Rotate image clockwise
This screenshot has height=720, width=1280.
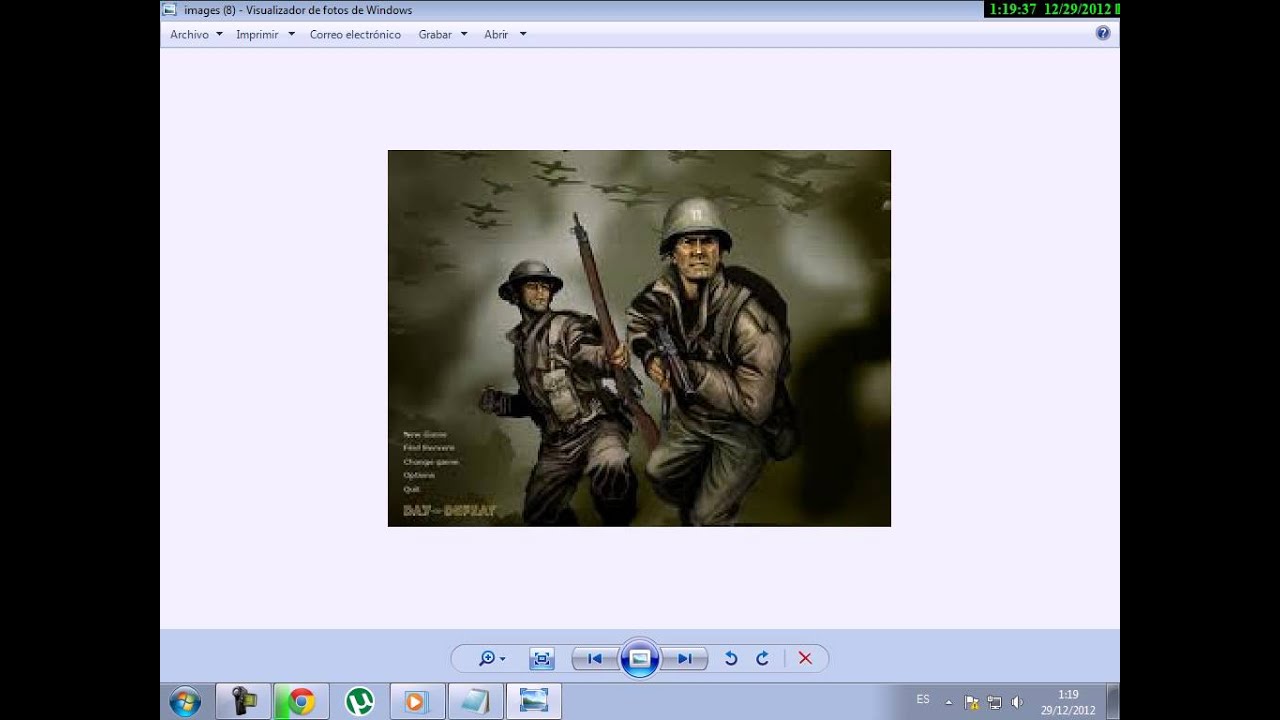[x=762, y=658]
